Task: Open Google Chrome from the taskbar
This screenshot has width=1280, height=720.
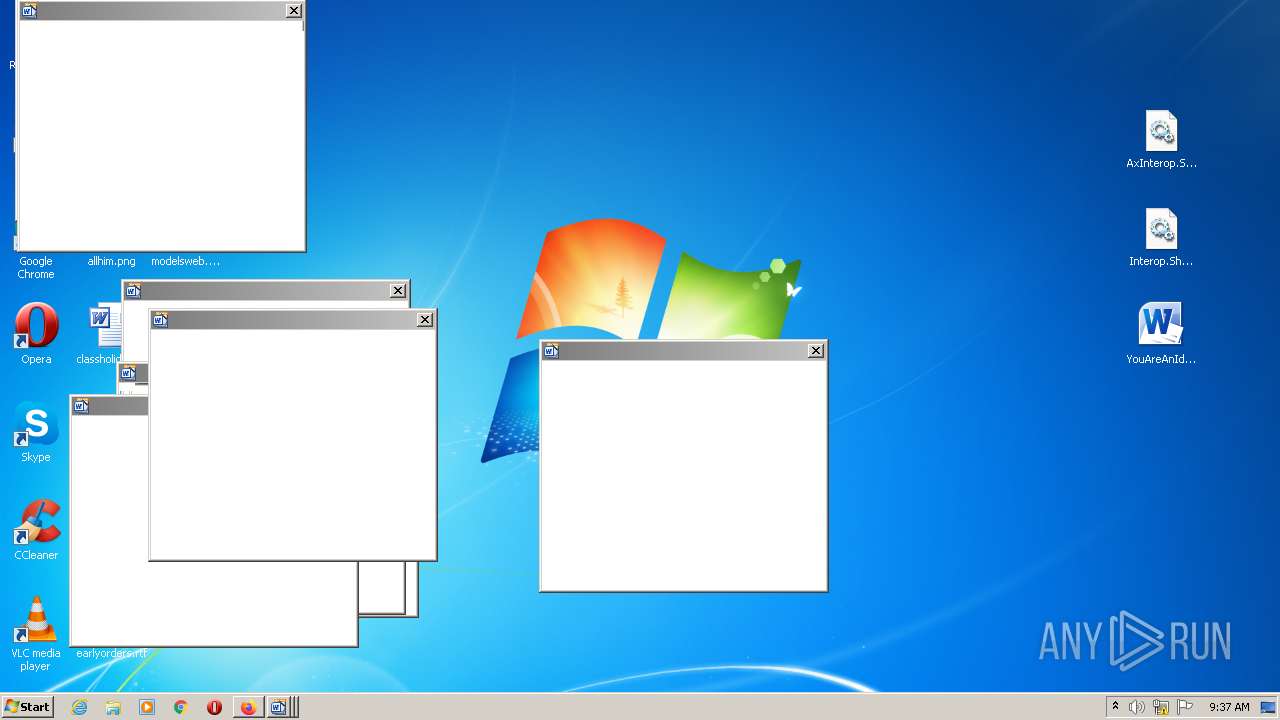Action: point(181,707)
